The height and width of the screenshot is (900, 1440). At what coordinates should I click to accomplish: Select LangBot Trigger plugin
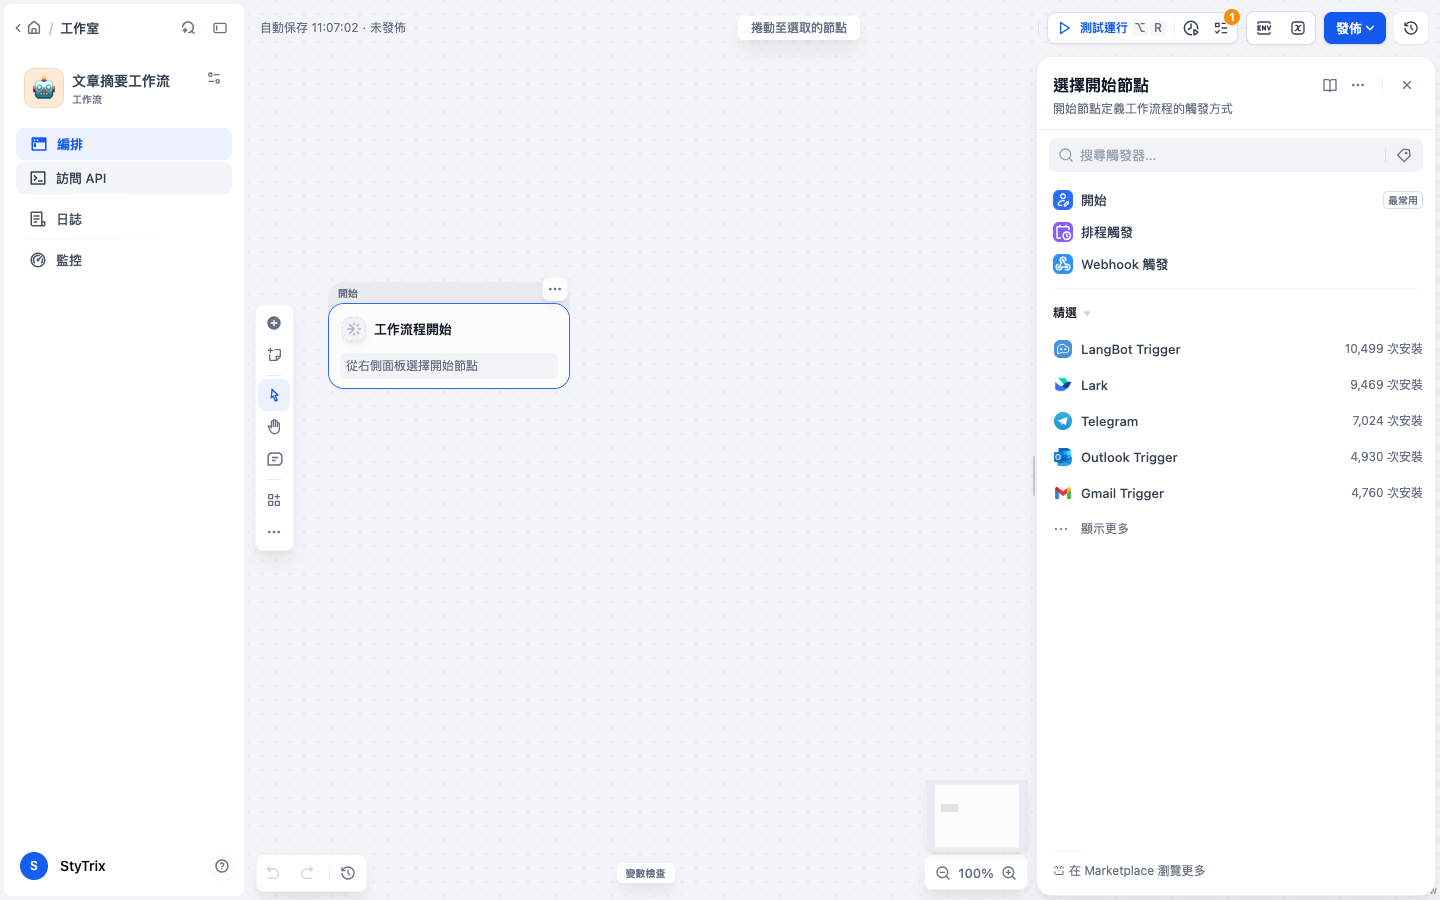(1237, 349)
